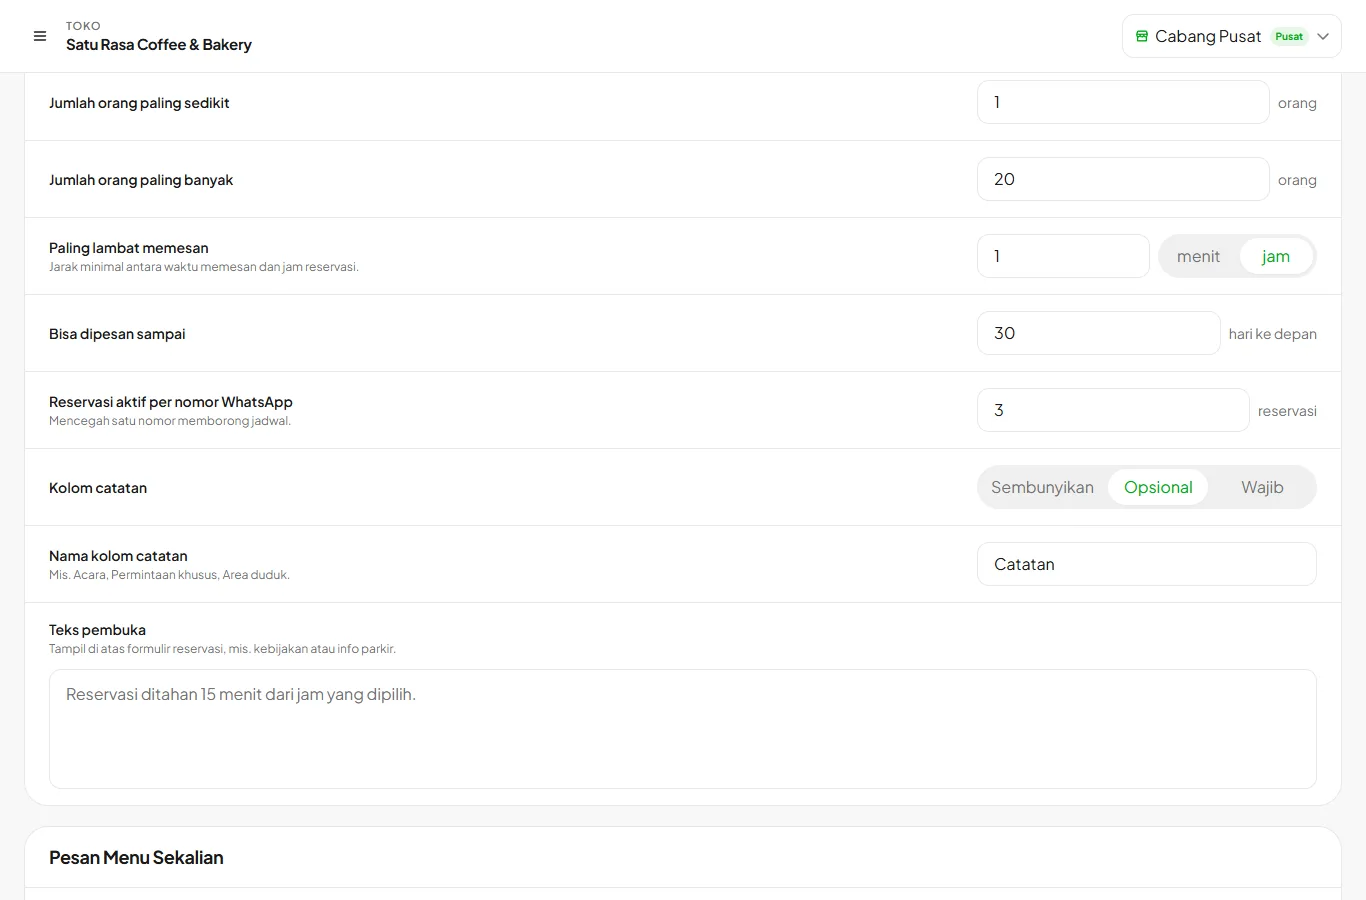Image resolution: width=1366 pixels, height=900 pixels.
Task: Click 'Mencegah satu nomor memborong jadwal.' helper text
Action: point(170,421)
